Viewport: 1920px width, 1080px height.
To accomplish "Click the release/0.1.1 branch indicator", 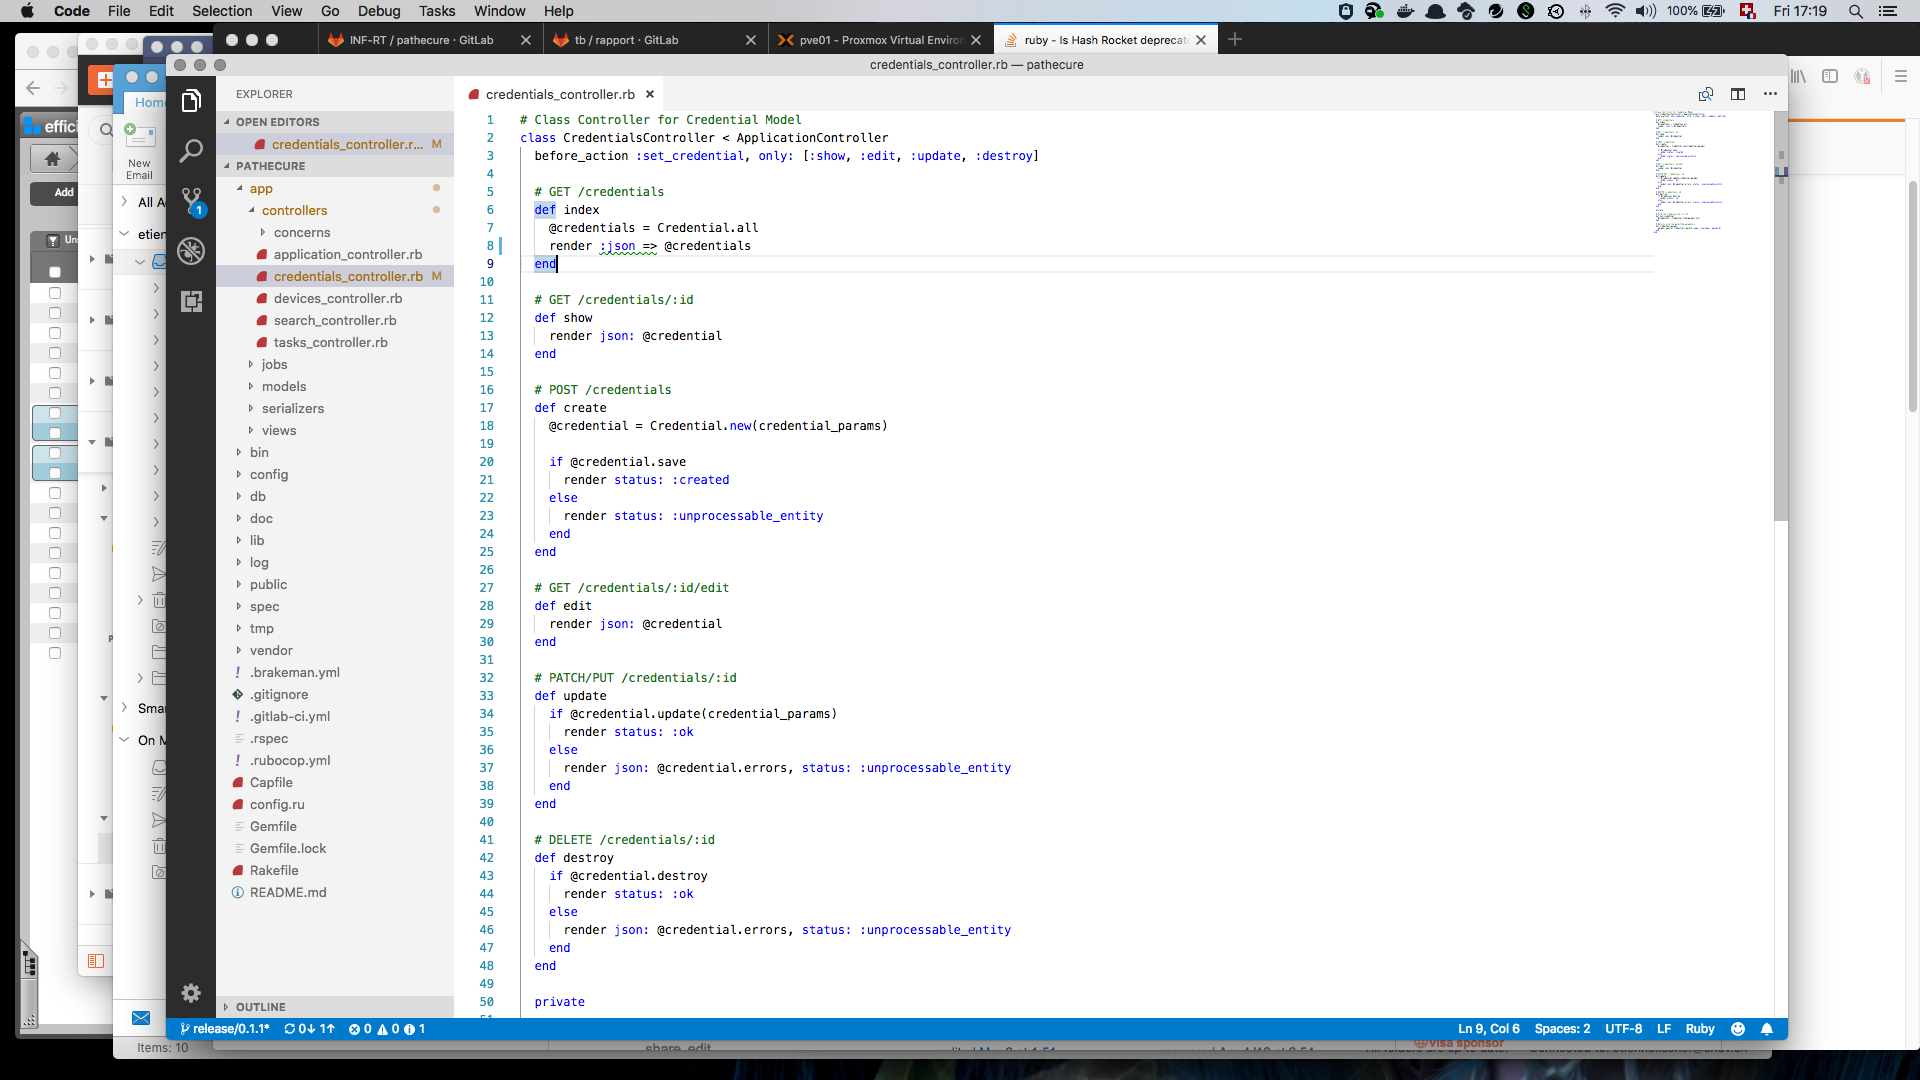I will [x=225, y=1029].
